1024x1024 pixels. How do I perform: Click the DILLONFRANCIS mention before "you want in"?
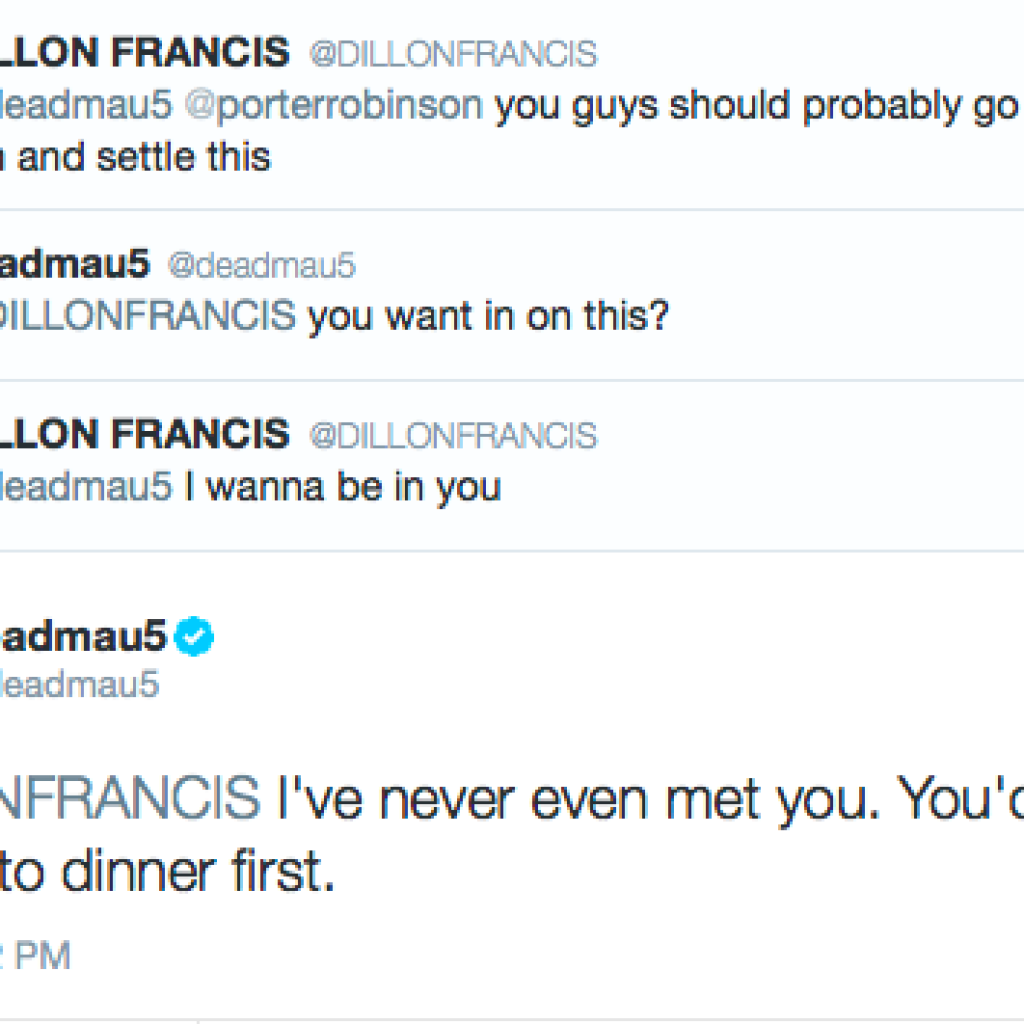pos(147,316)
